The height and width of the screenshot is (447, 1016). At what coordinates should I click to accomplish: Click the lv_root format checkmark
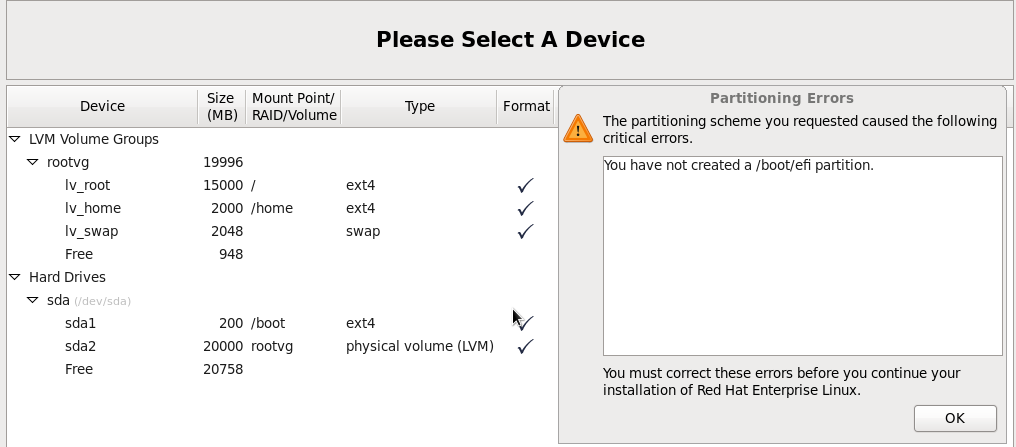point(525,185)
